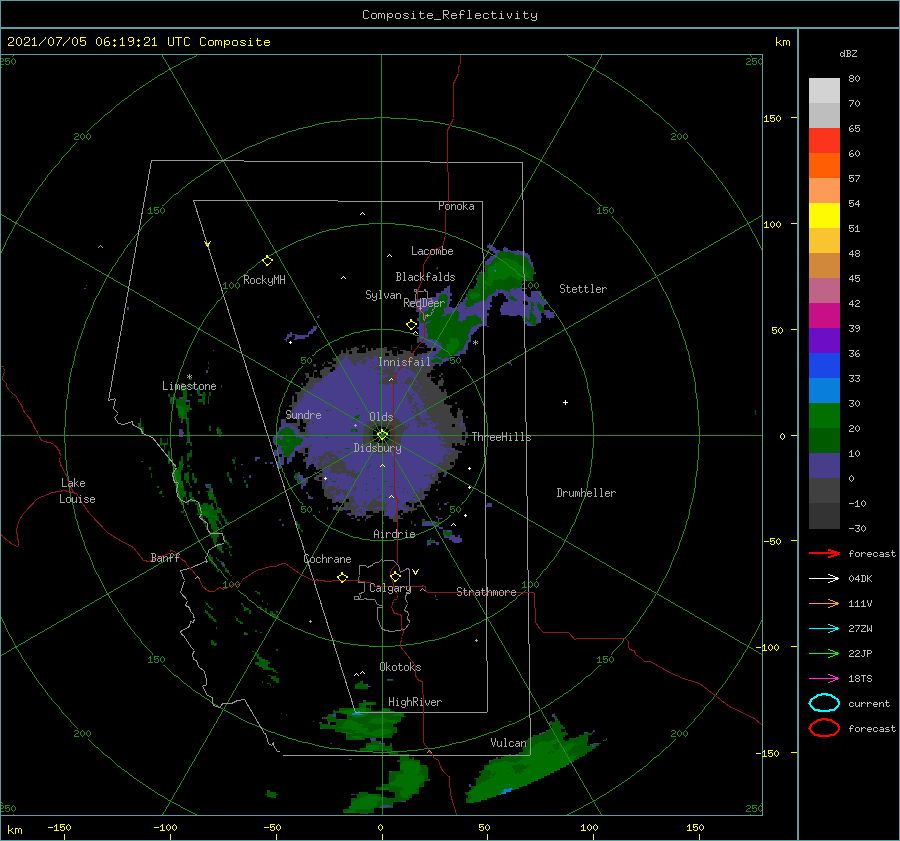Click the Vulcan label
The height and width of the screenshot is (841, 900).
click(x=508, y=743)
